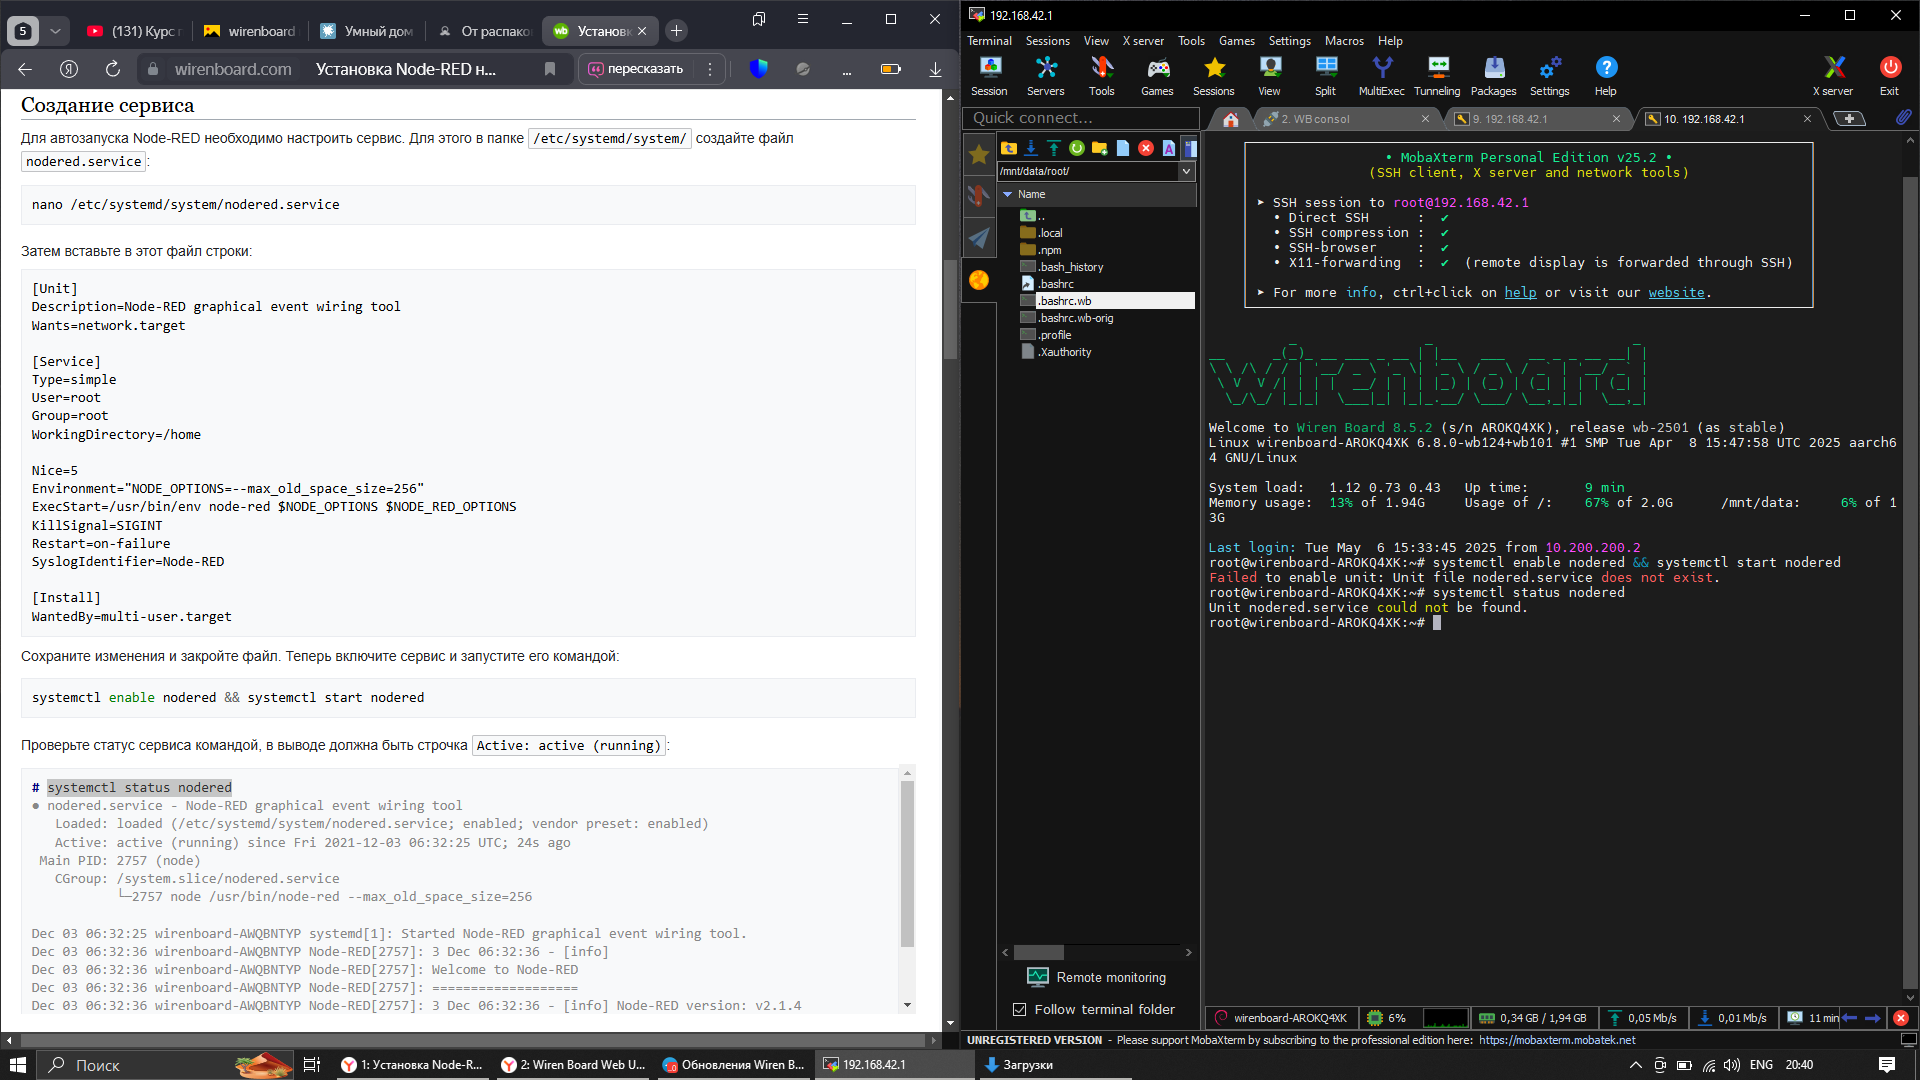Viewport: 1920px width, 1080px height.
Task: Open the Split terminal icon
Action: click(x=1326, y=75)
